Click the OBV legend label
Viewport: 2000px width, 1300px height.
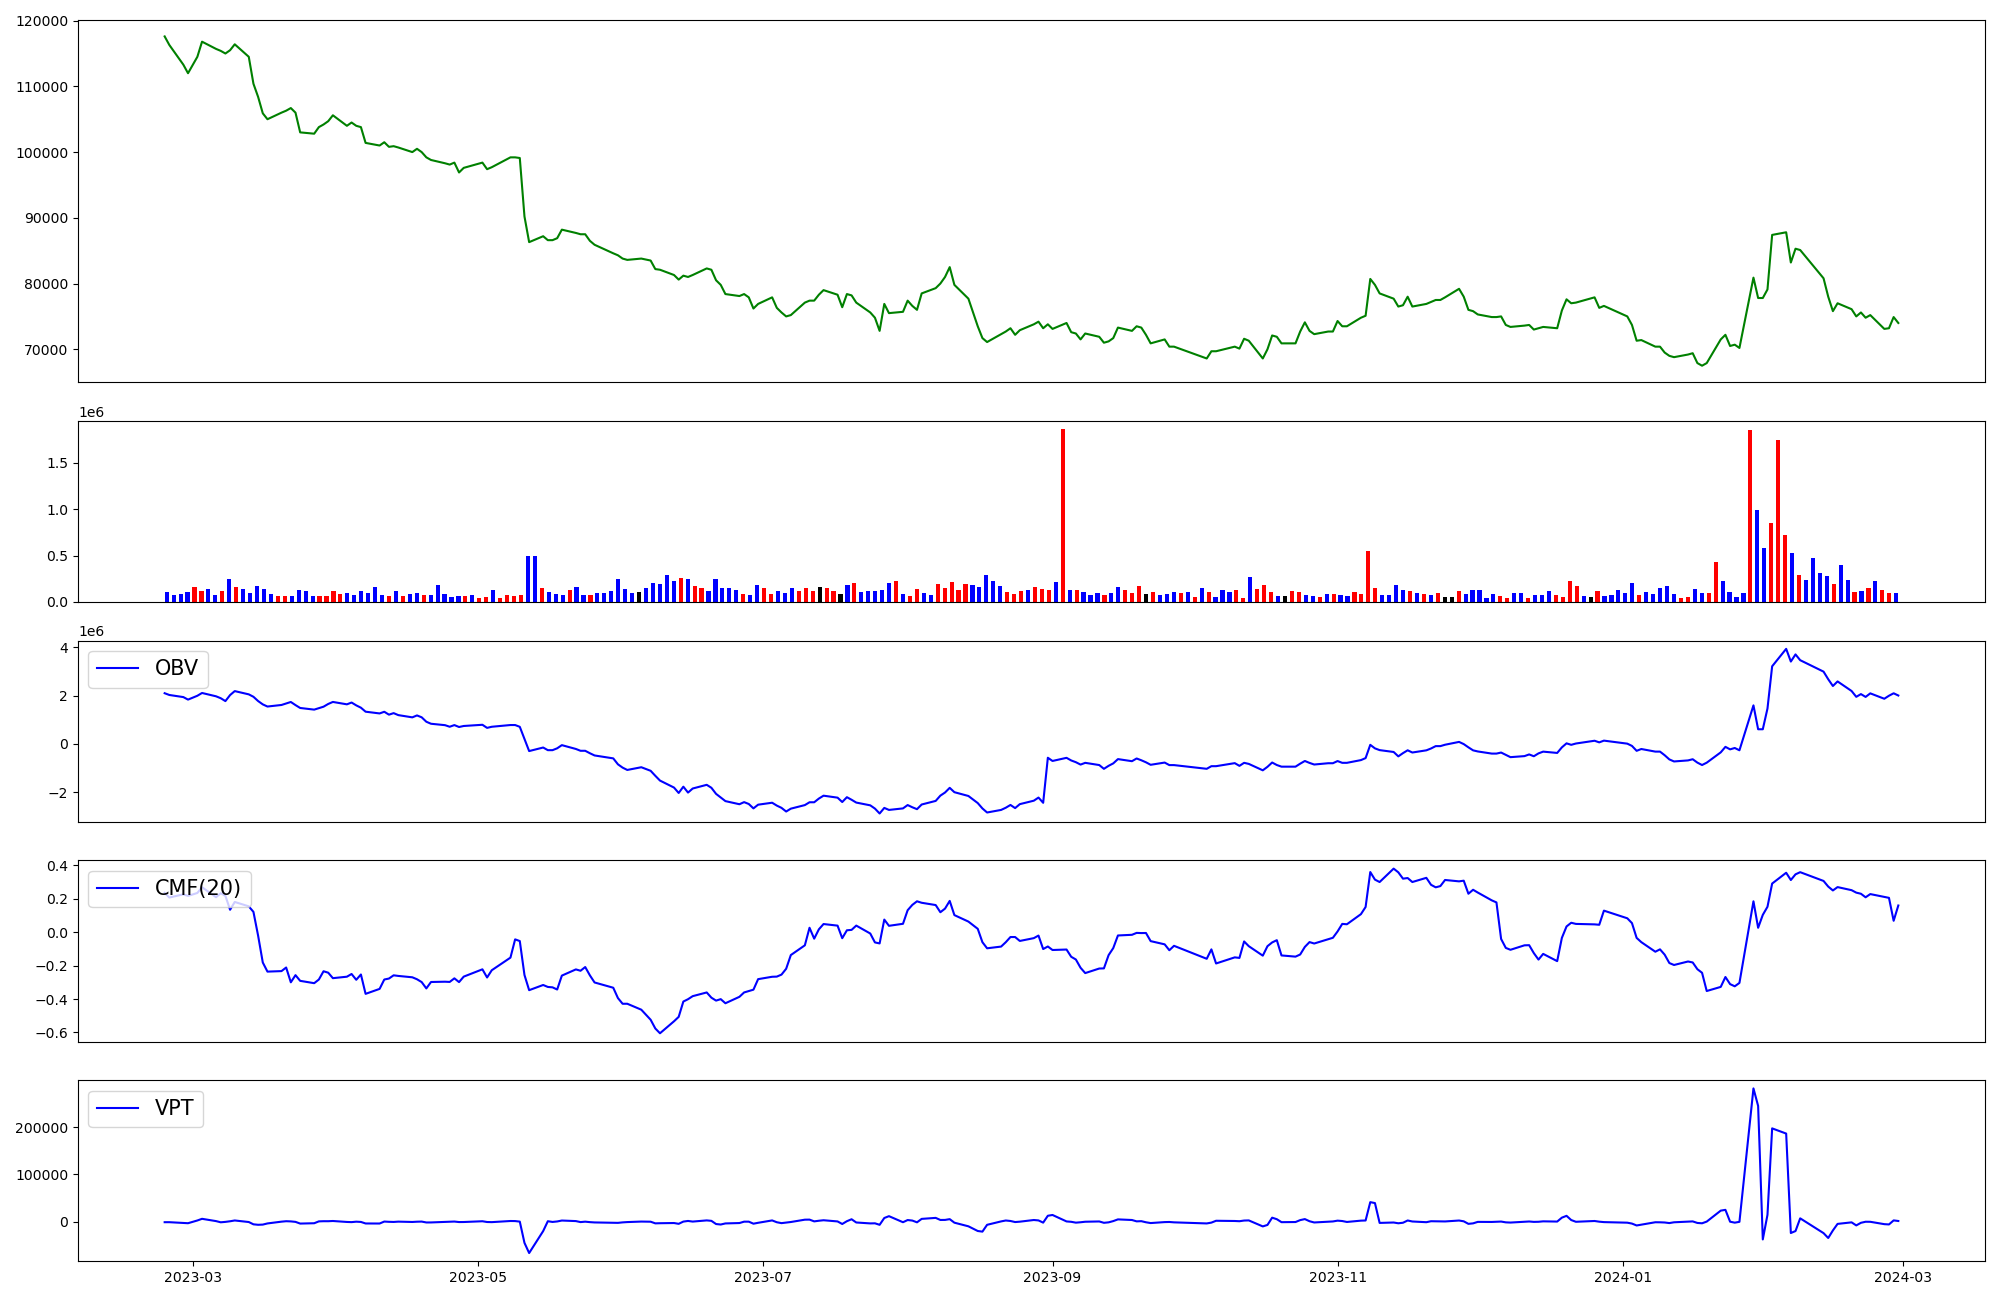176,668
